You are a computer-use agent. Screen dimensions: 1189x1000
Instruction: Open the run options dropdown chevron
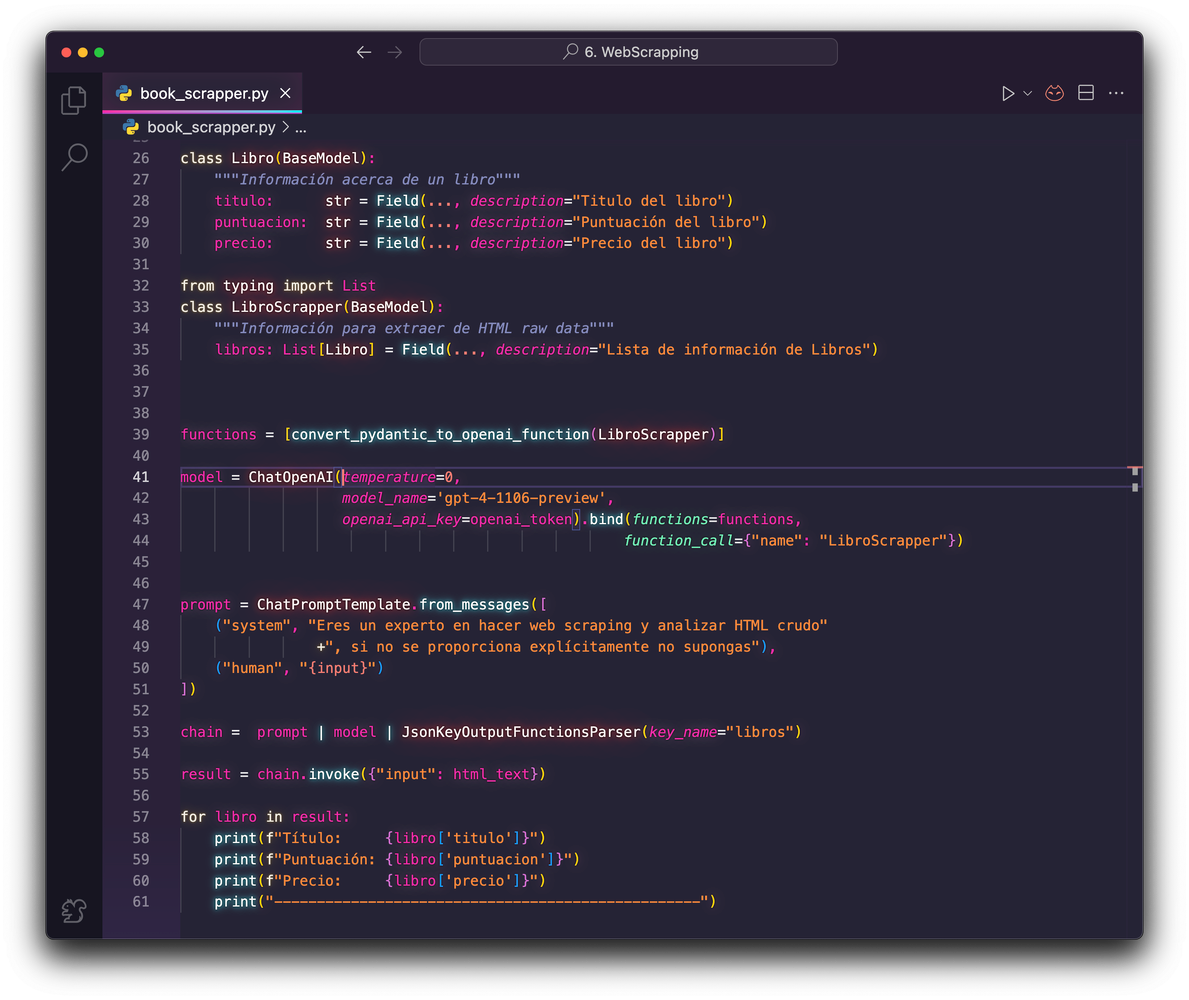pyautogui.click(x=1026, y=92)
